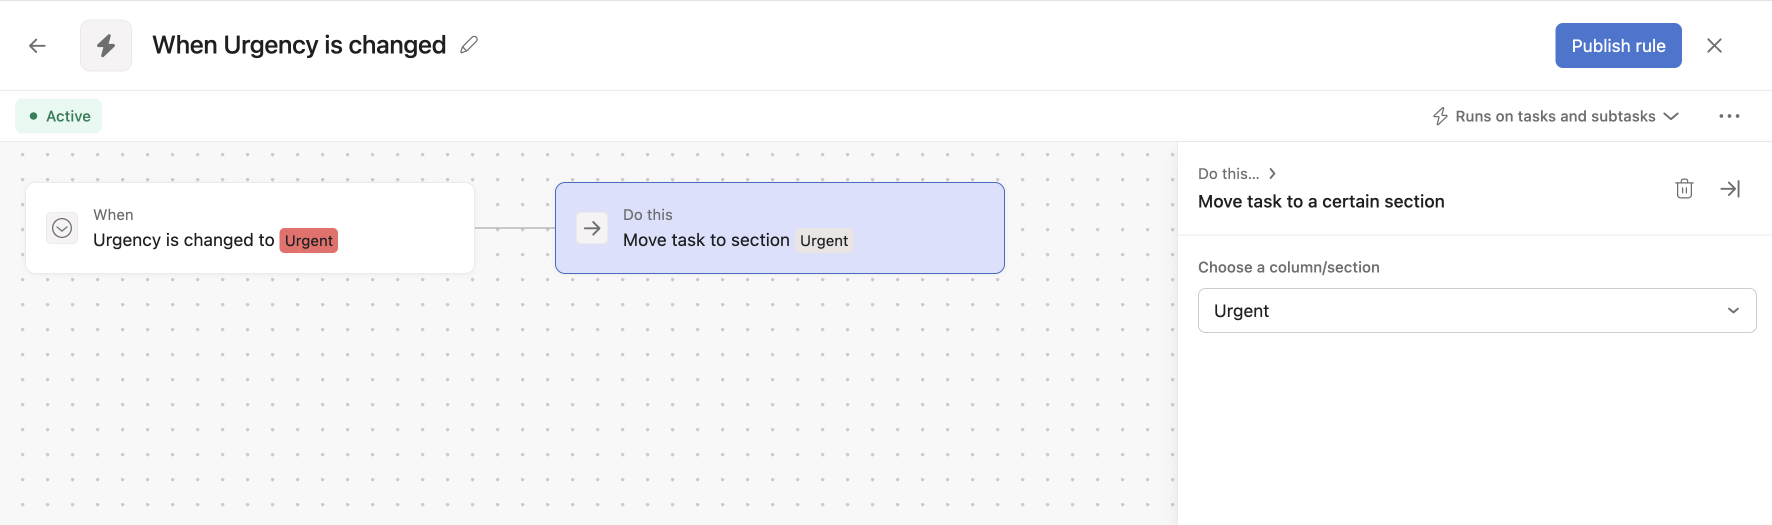Expand the Do this... breadcrumb
1772x525 pixels.
[1237, 173]
